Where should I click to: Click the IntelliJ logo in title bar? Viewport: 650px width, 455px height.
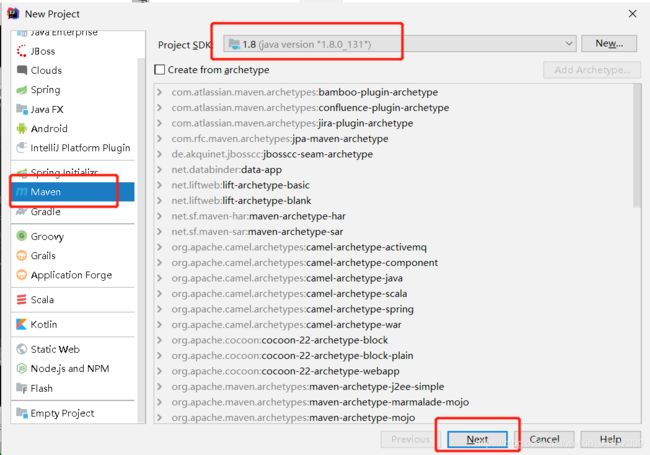13,14
